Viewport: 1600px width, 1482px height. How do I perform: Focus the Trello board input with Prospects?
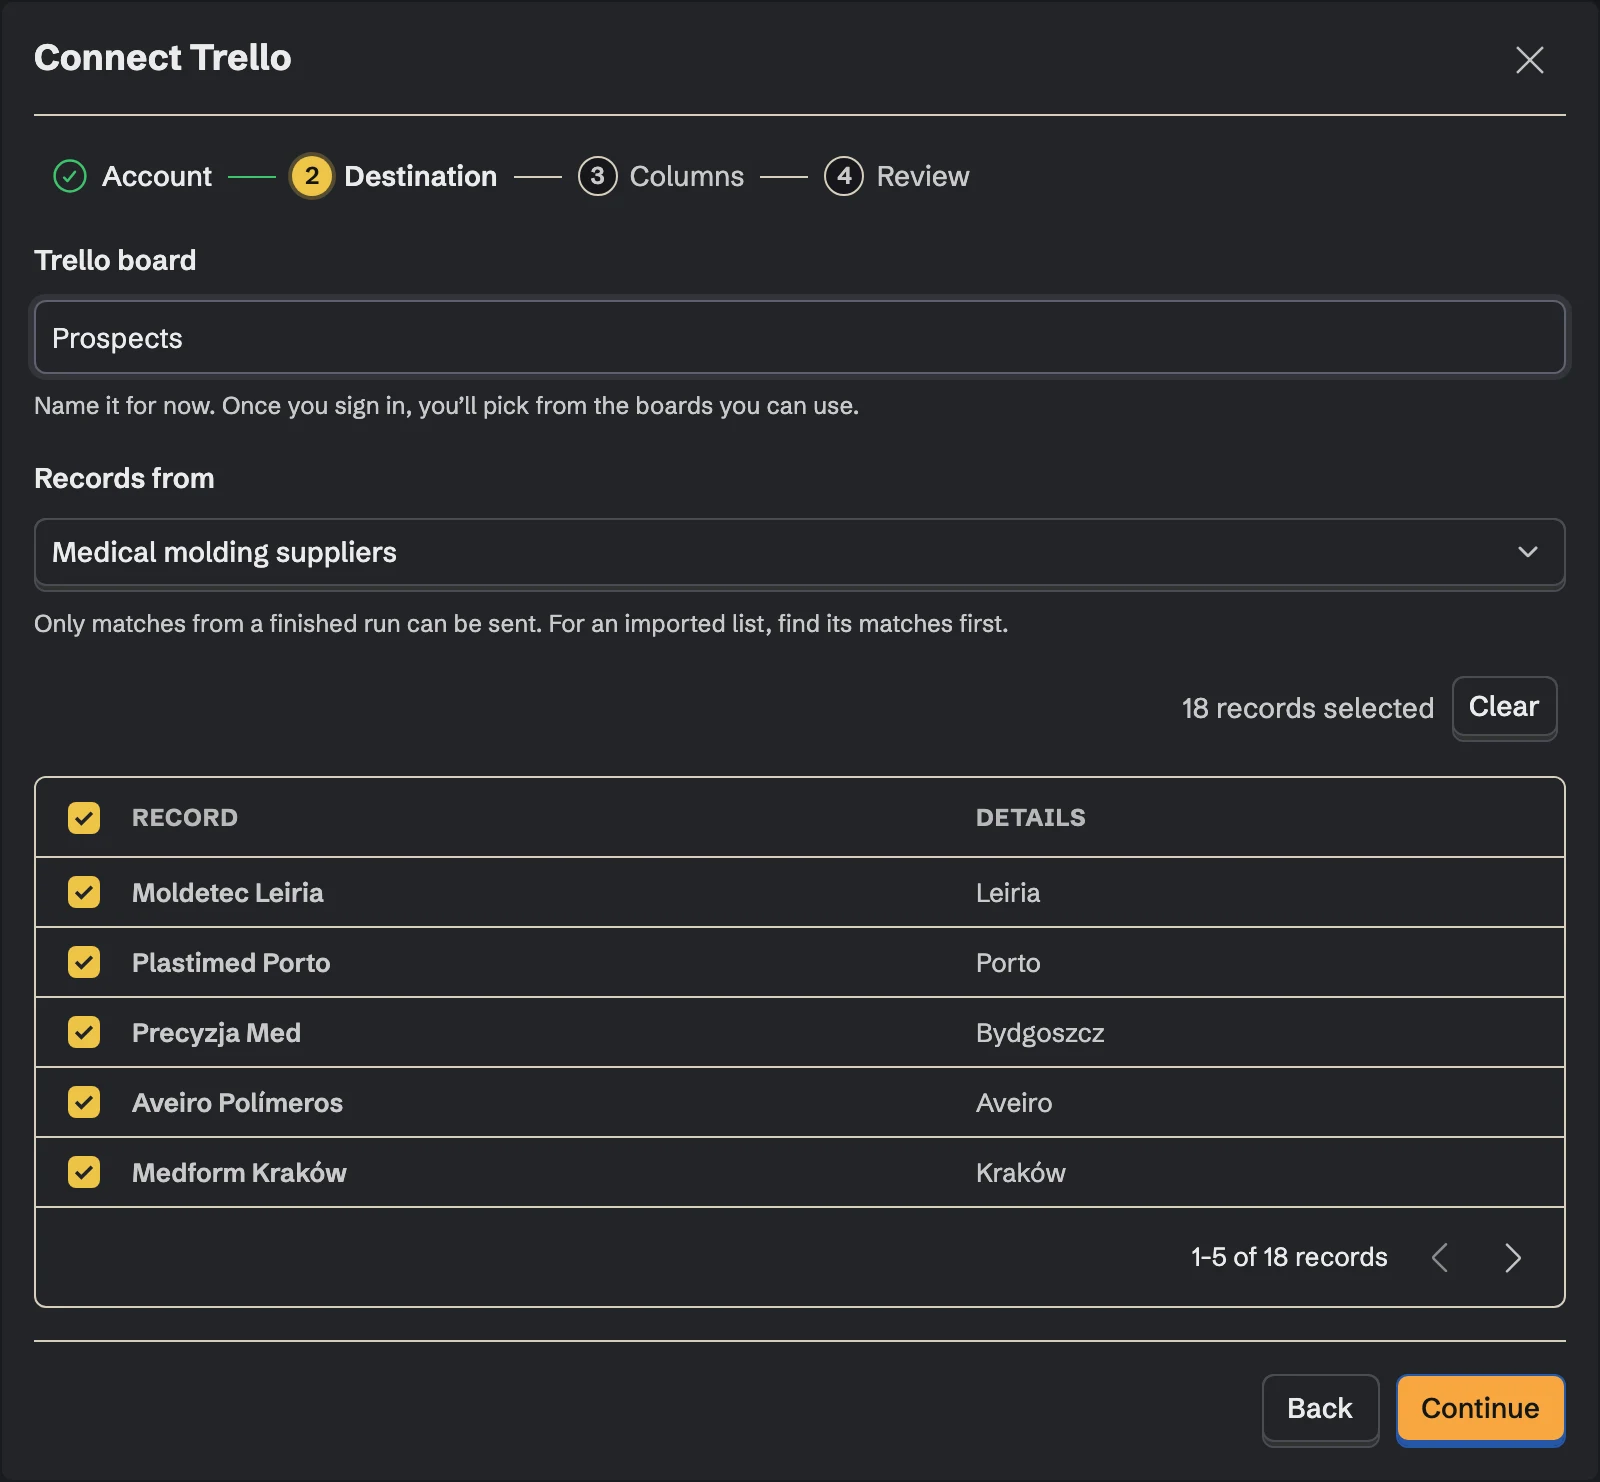pos(799,338)
